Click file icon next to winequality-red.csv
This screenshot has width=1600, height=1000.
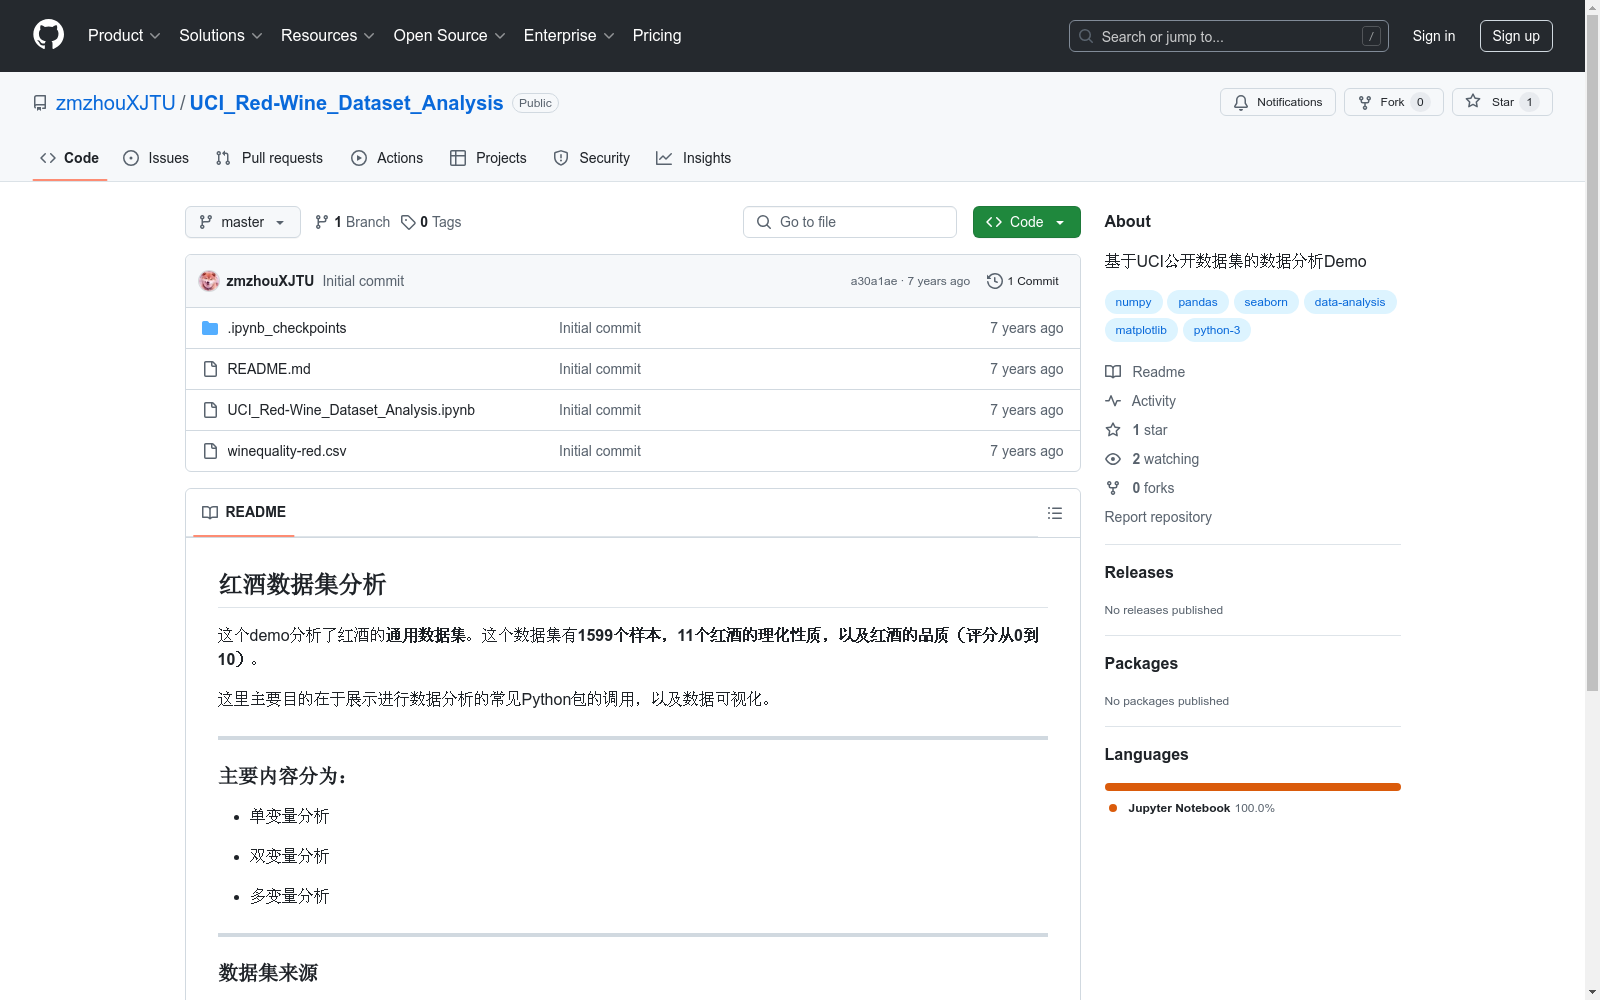[210, 451]
